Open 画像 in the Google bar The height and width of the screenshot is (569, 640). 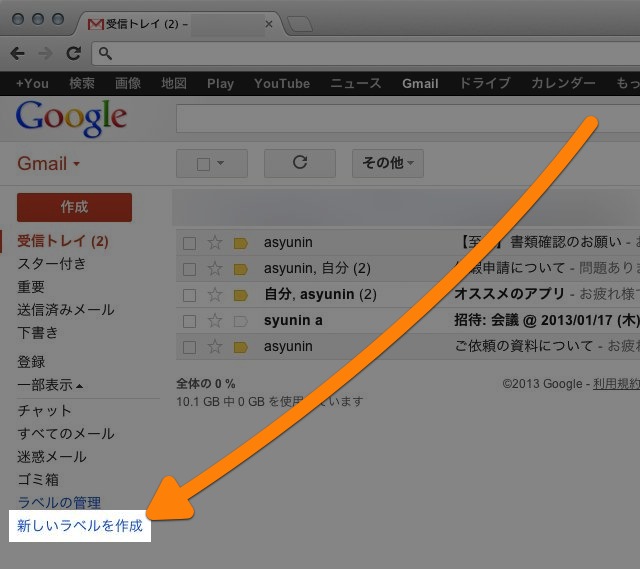[128, 83]
